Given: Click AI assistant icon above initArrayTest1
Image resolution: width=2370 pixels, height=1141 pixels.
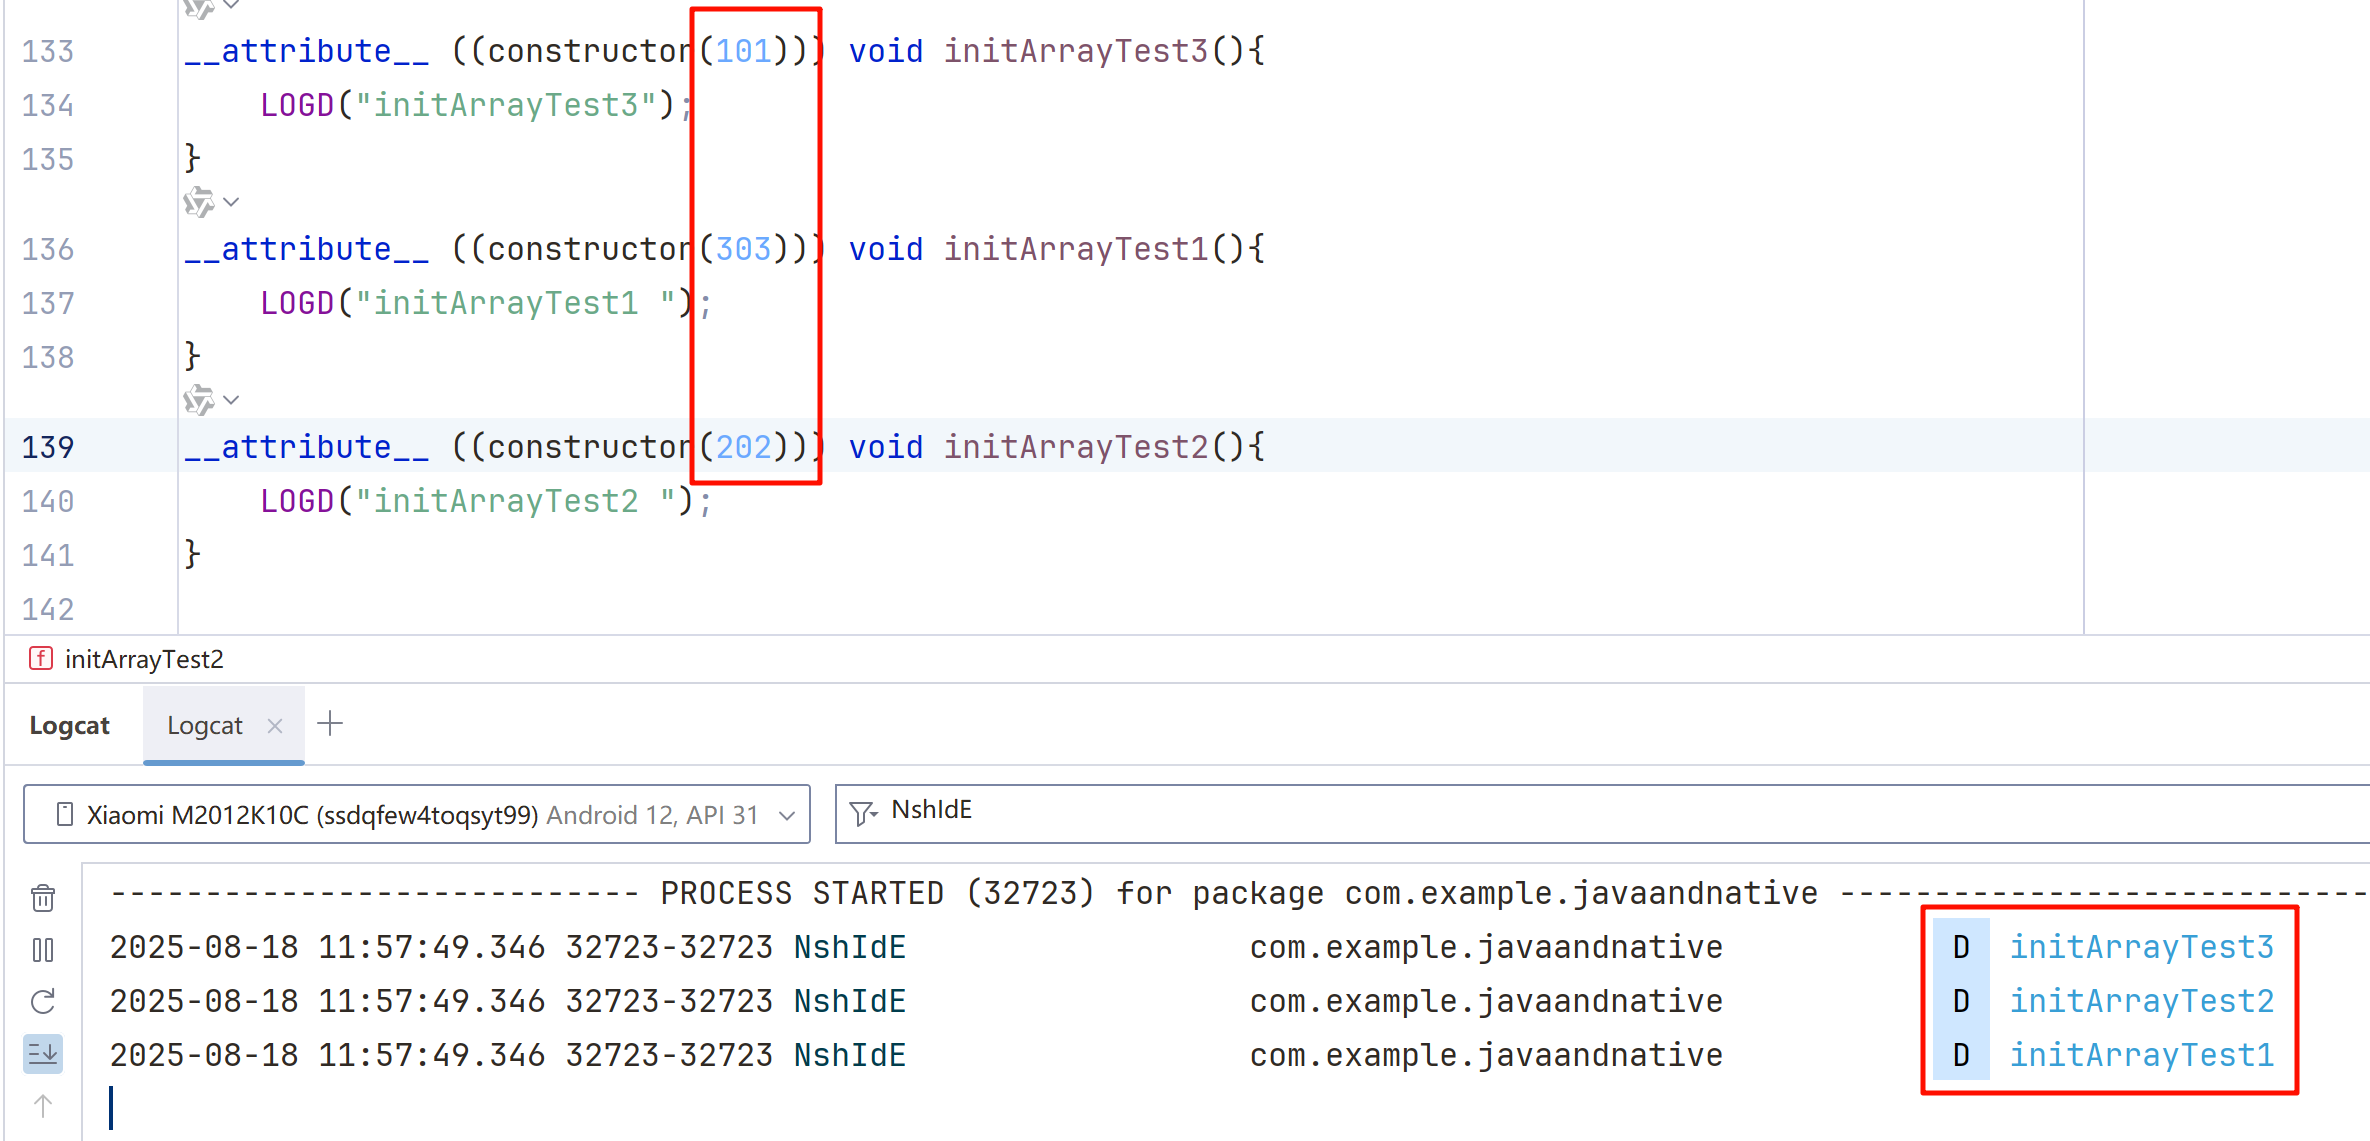Looking at the screenshot, I should [x=199, y=202].
